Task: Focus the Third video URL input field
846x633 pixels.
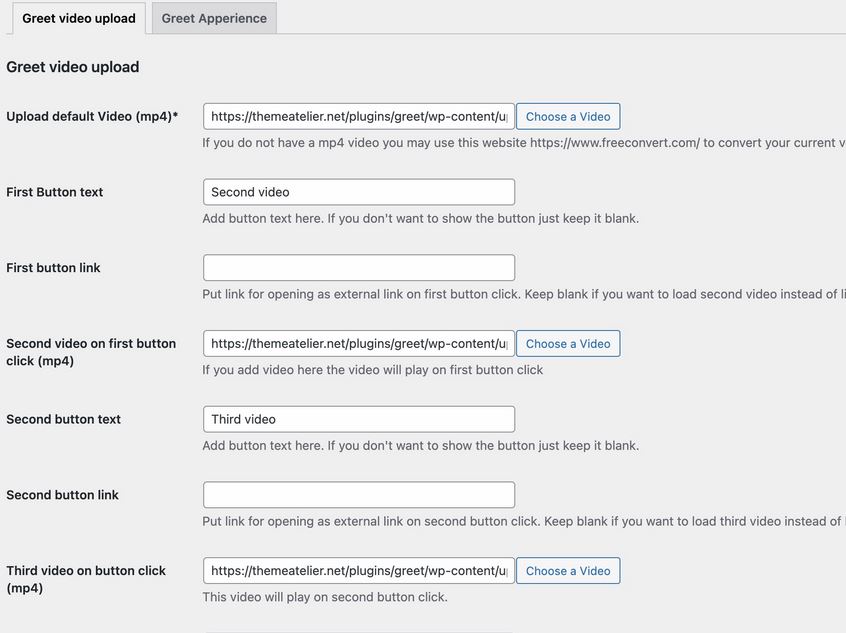Action: (x=359, y=571)
